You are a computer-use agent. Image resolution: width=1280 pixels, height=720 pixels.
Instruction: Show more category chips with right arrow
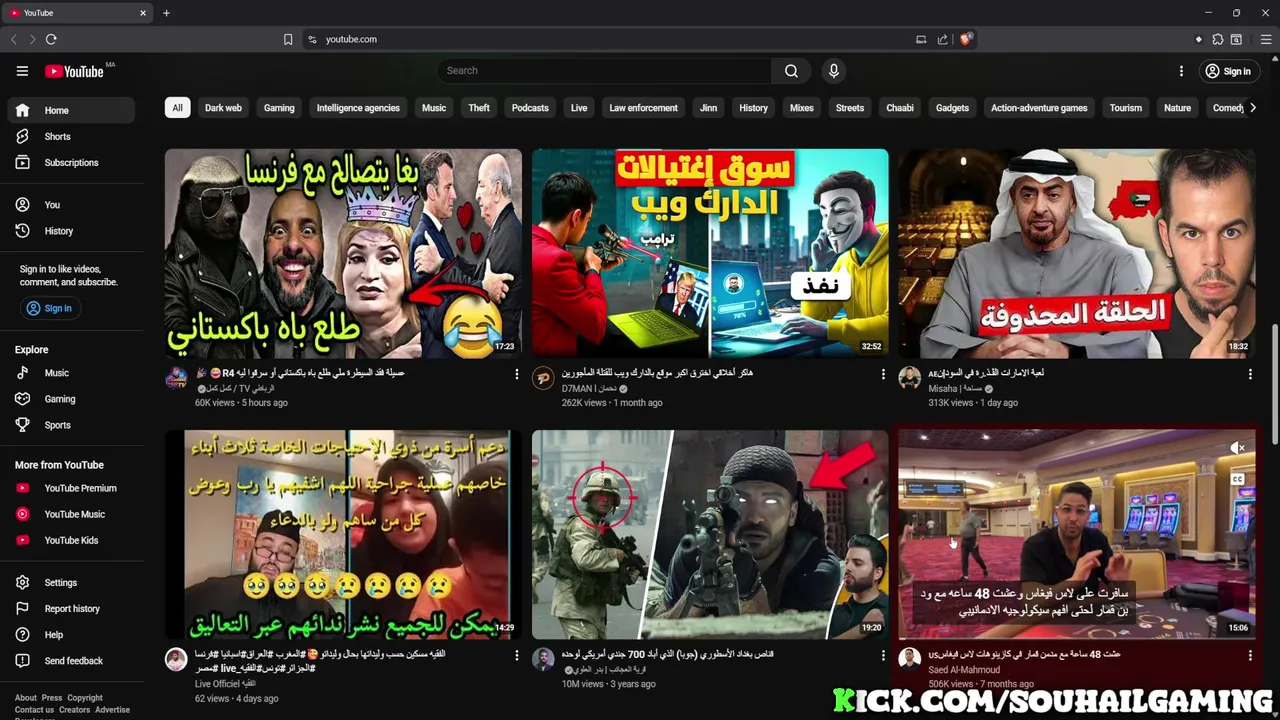[1252, 108]
